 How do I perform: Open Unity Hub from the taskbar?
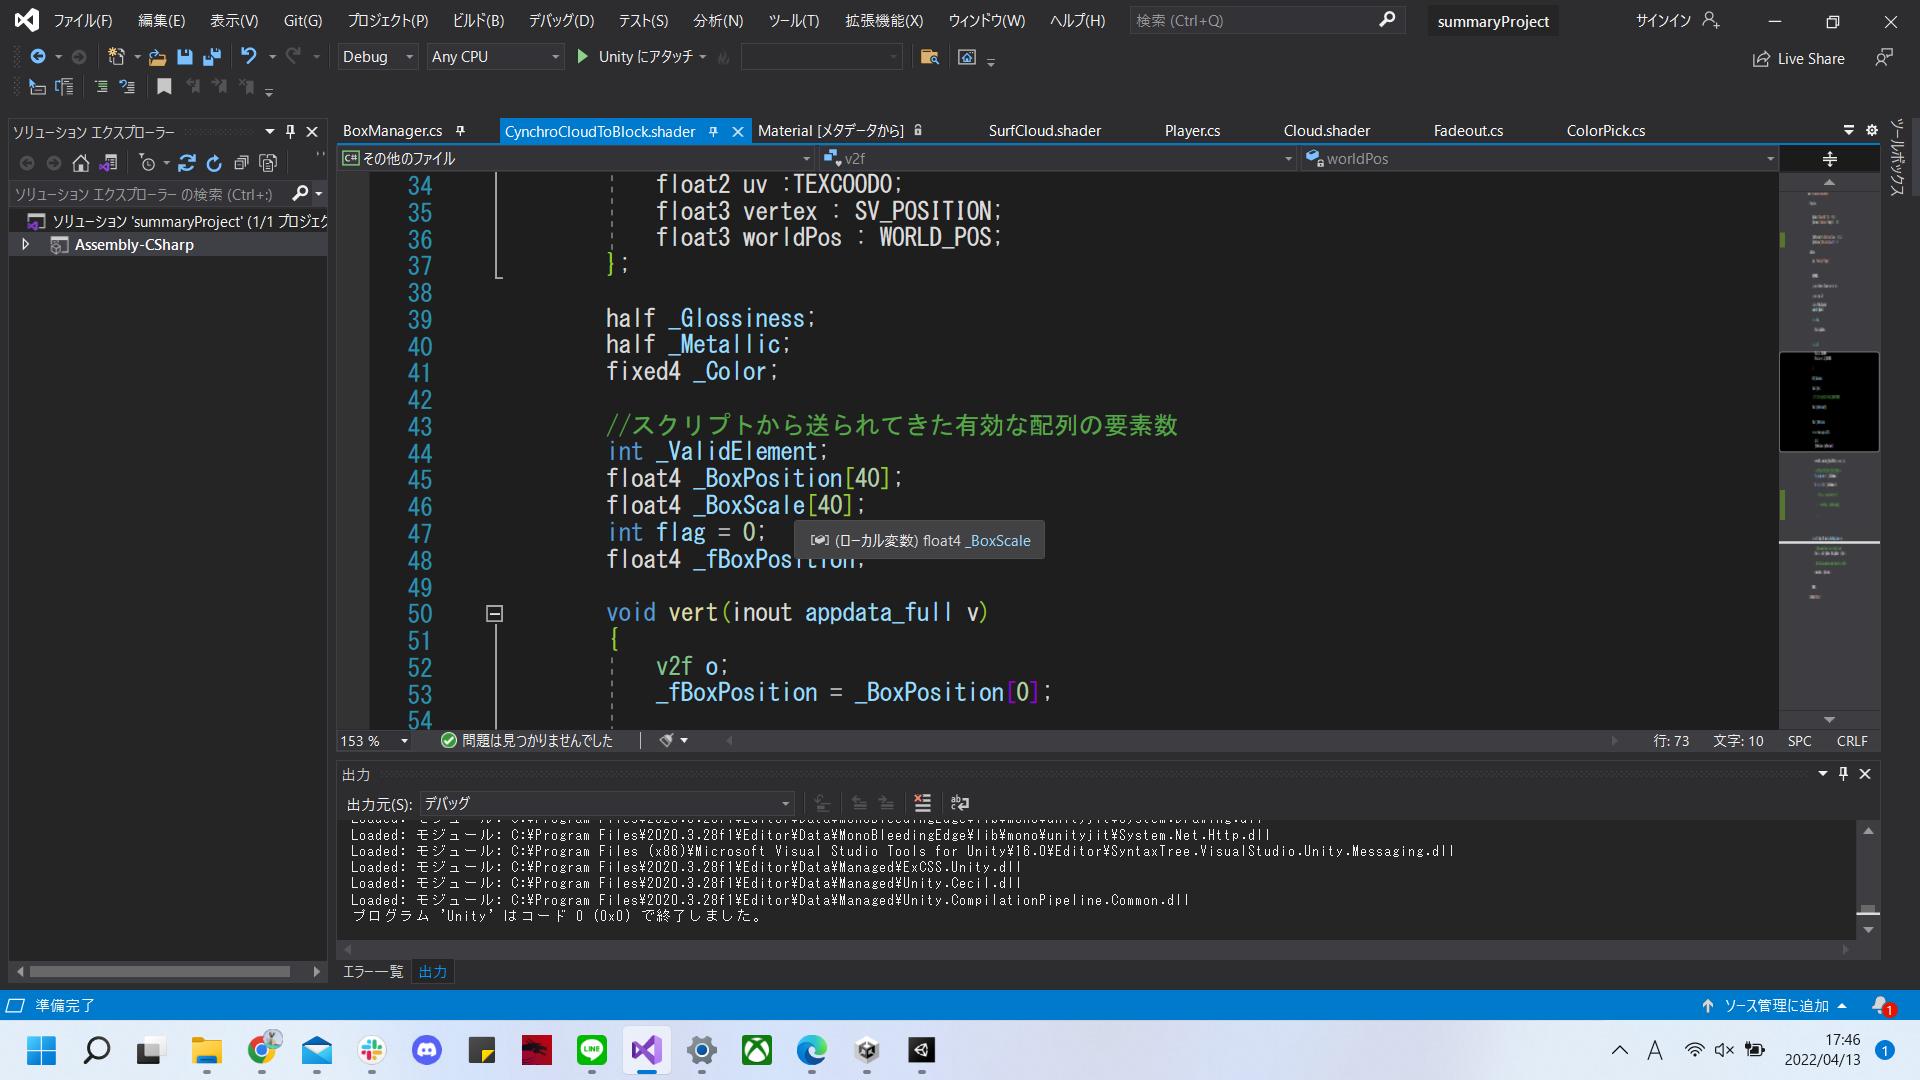pyautogui.click(x=867, y=1050)
